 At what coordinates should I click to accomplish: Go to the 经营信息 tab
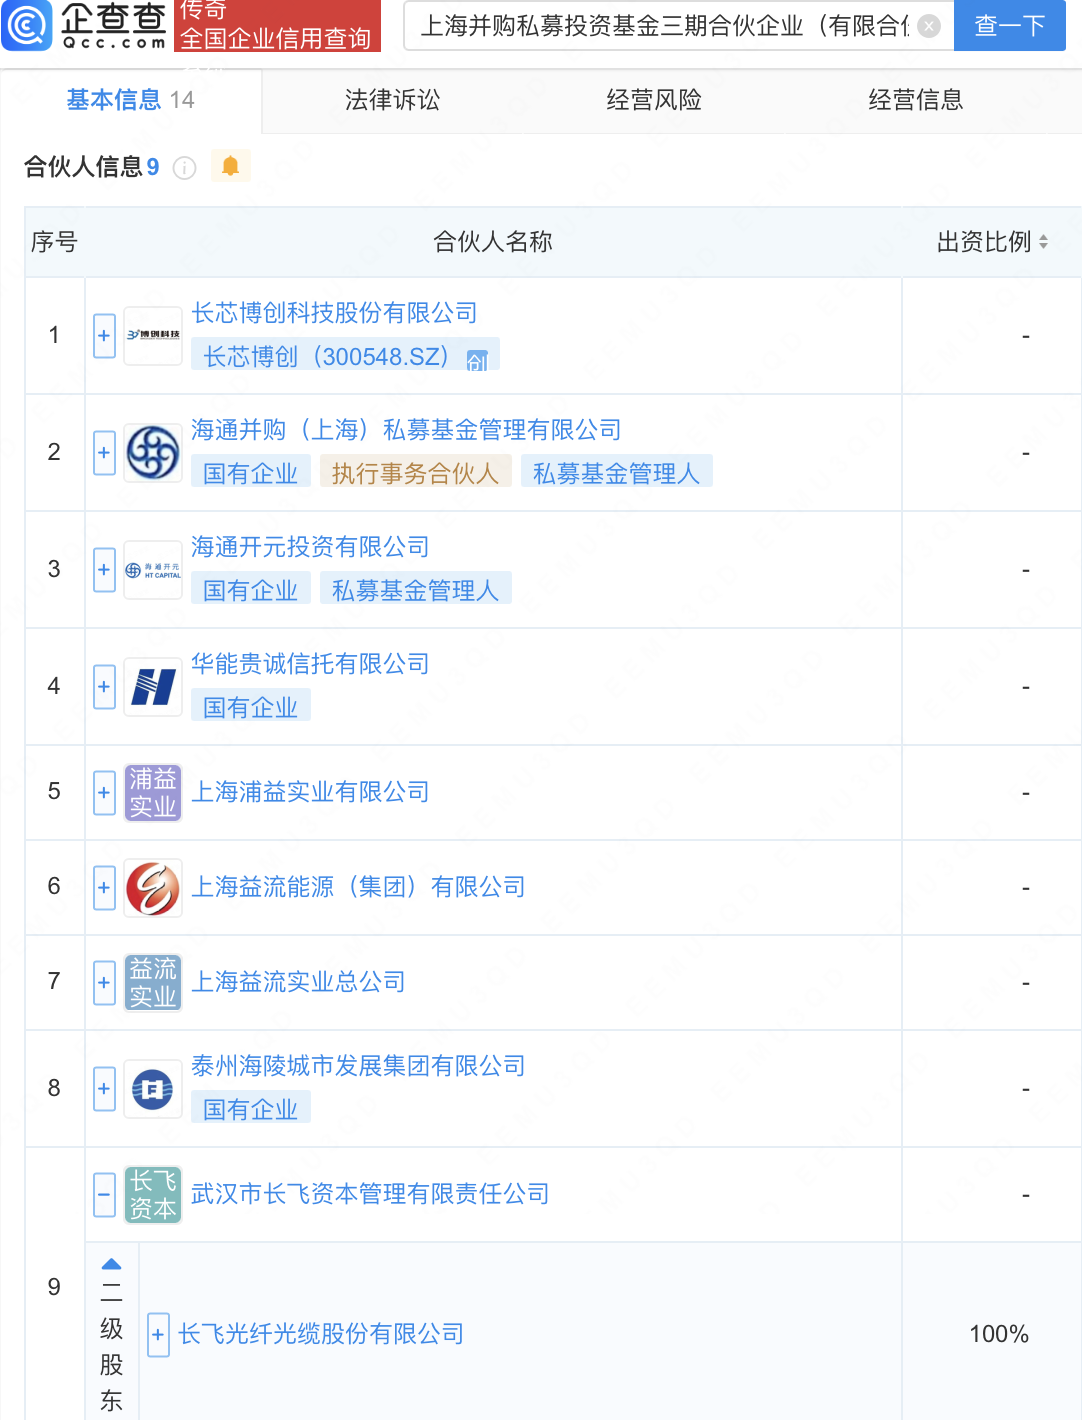pyautogui.click(x=915, y=100)
